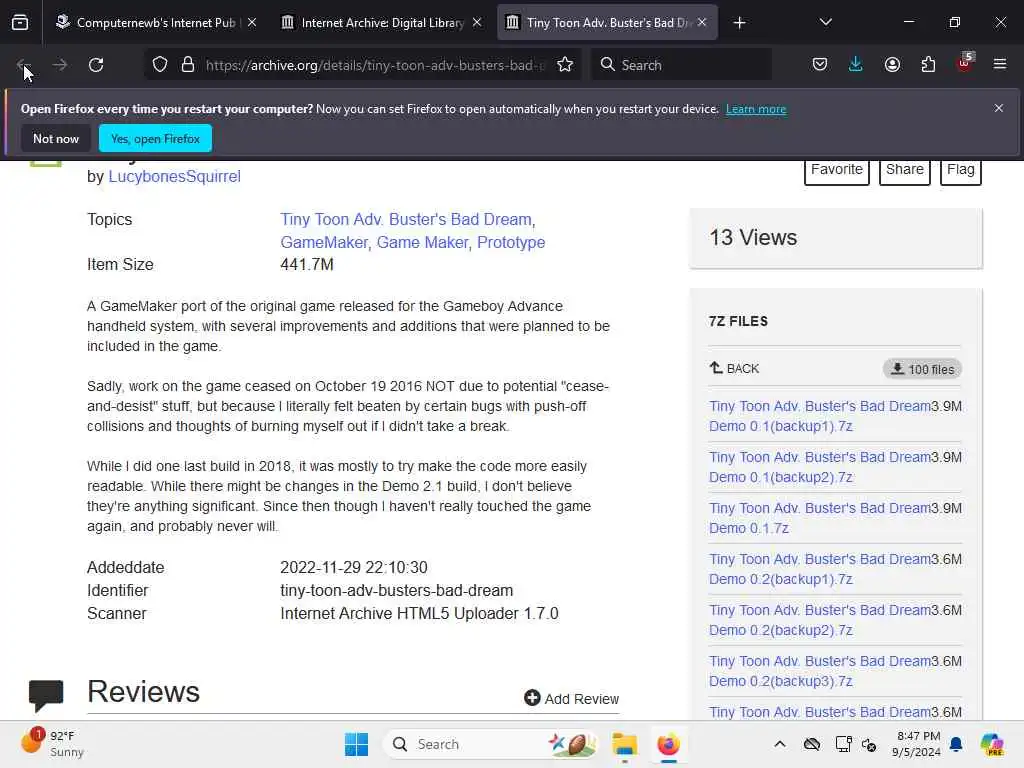
Task: Open the Windows Start menu
Action: 357,744
